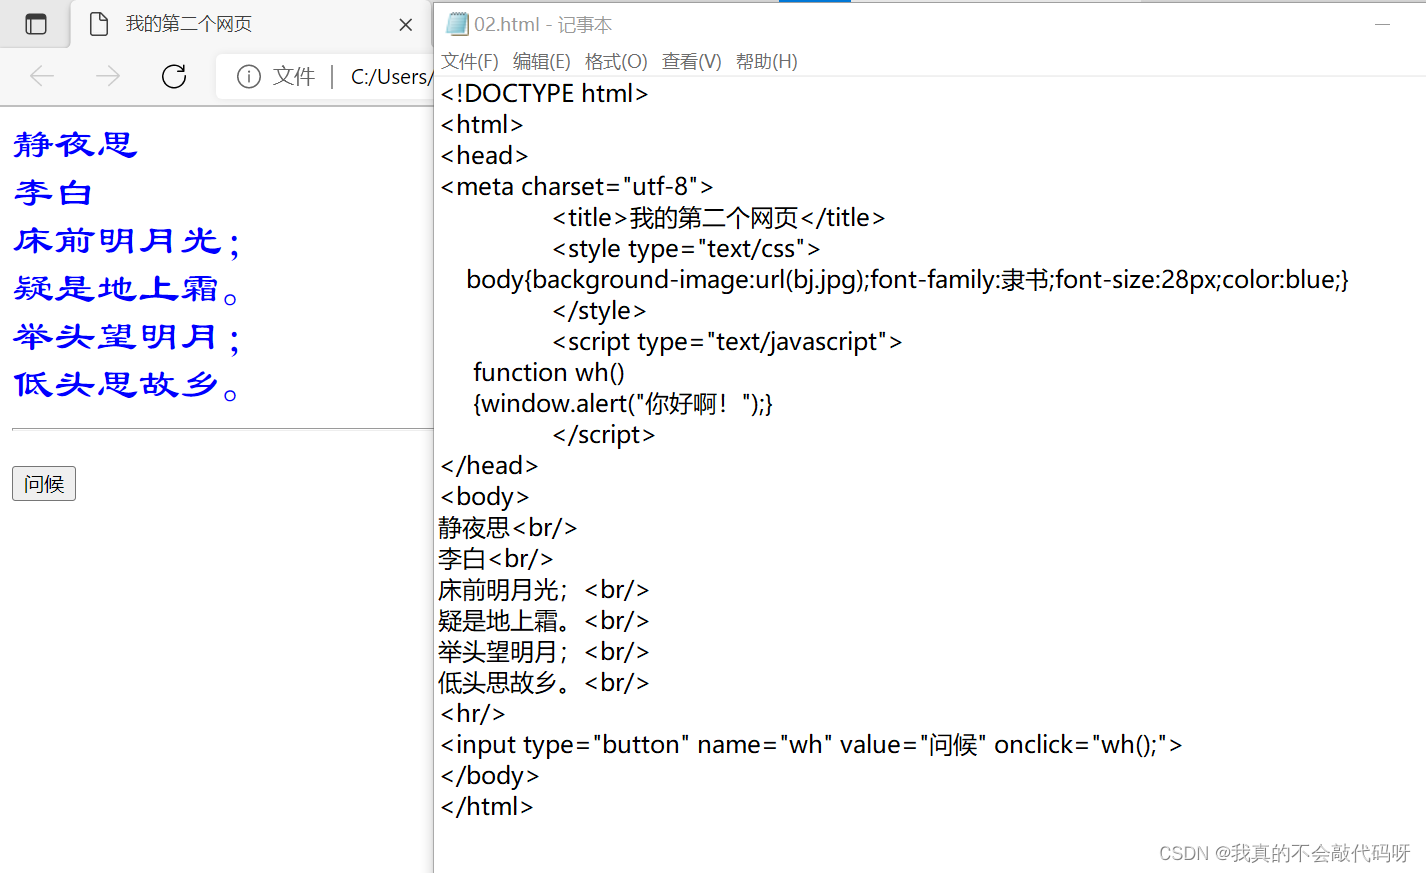This screenshot has height=873, width=1426.
Task: Open the 文件(F) menu in Notepad
Action: (x=470, y=62)
